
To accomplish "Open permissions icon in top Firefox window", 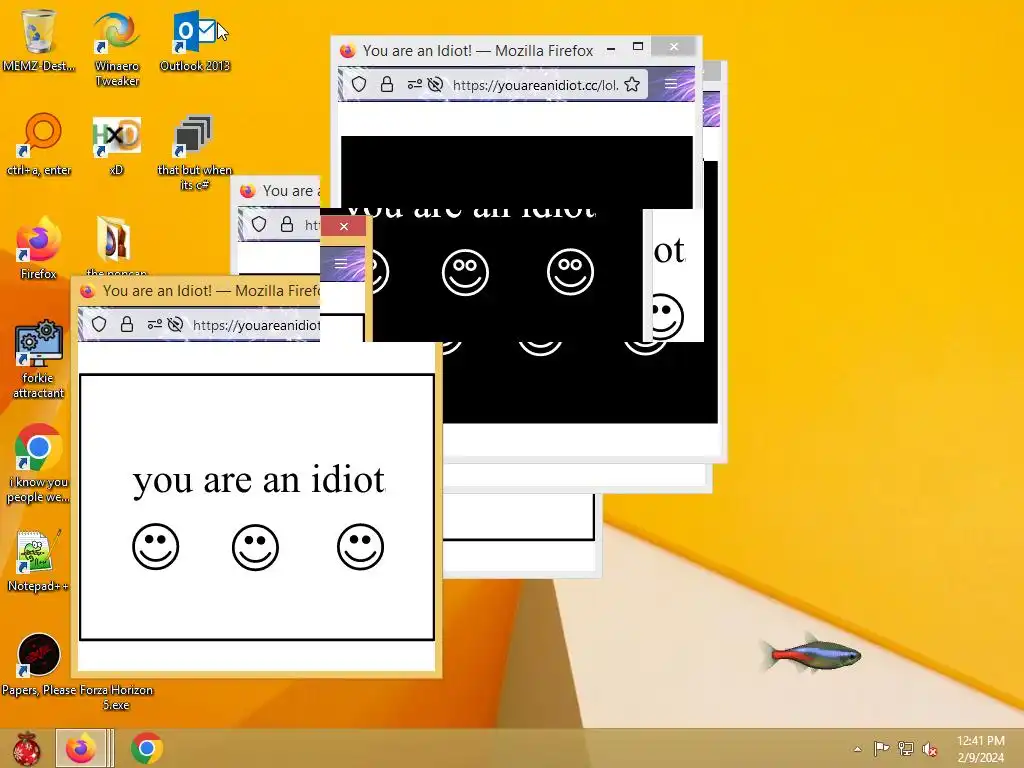I will pyautogui.click(x=414, y=84).
